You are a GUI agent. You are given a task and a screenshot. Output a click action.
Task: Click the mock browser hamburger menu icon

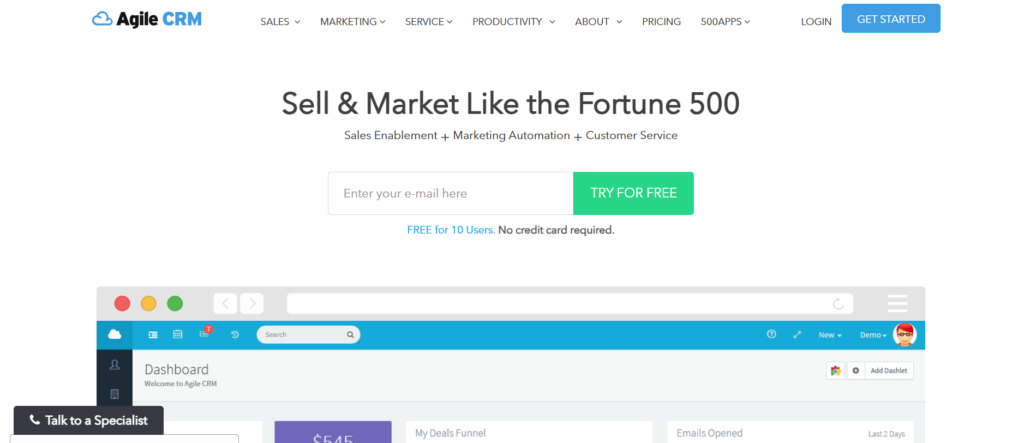(x=897, y=303)
